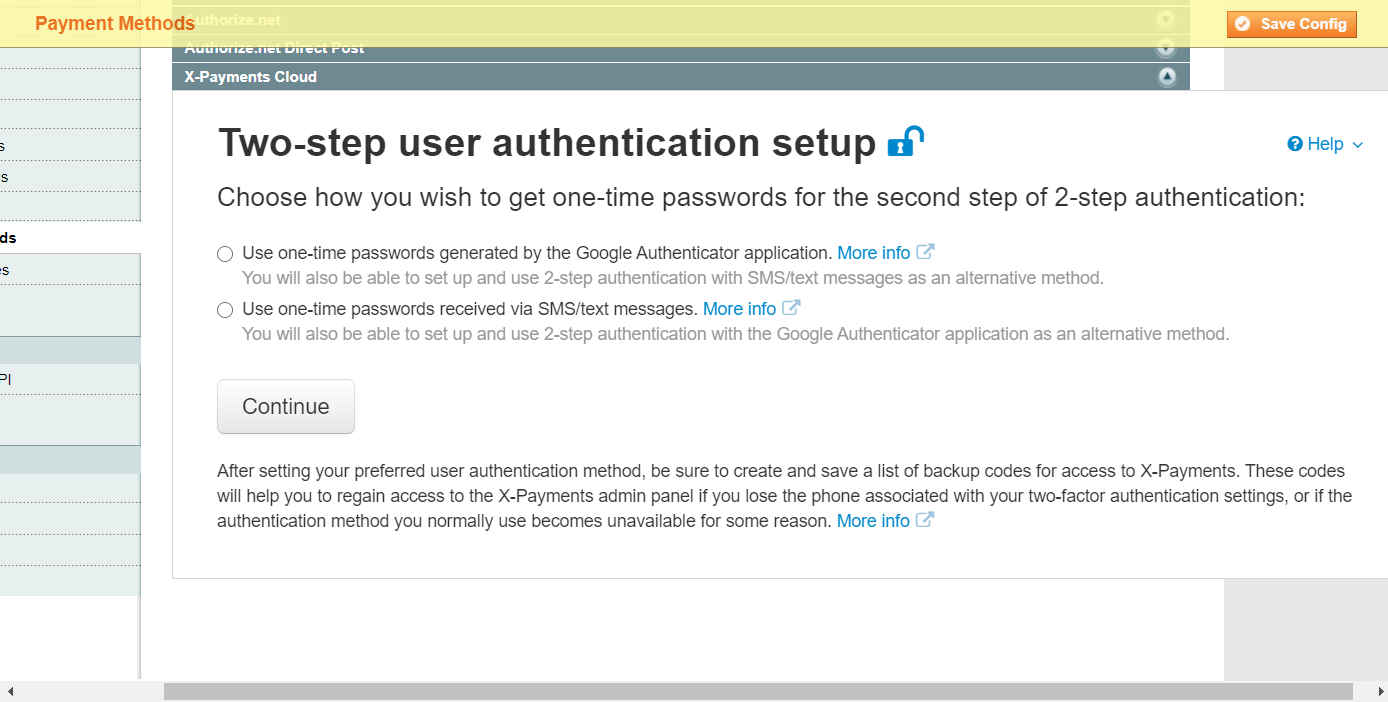This screenshot has width=1388, height=702.
Task: Click the Save Config button
Action: click(x=1291, y=24)
